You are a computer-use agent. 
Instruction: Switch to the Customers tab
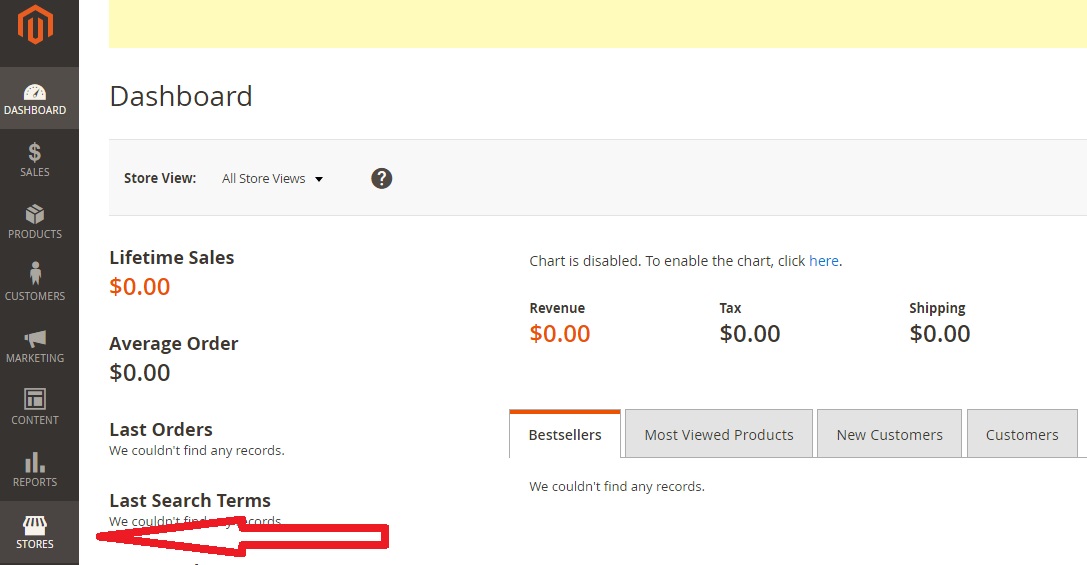pyautogui.click(x=1021, y=435)
